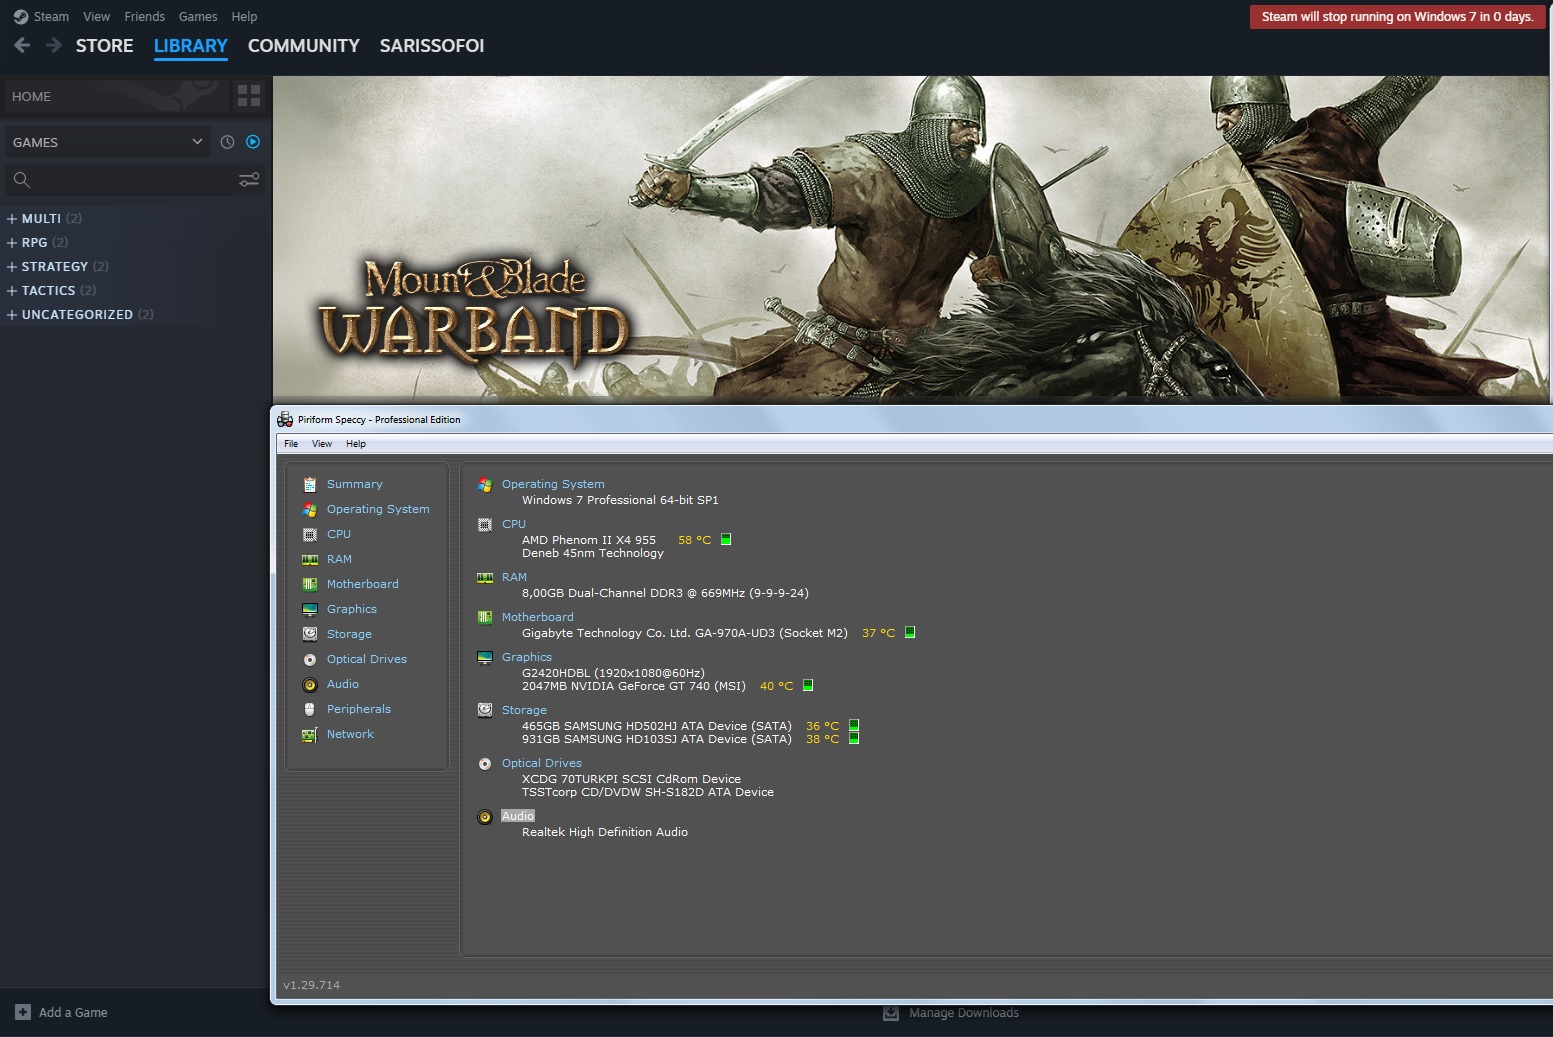Viewport: 1553px width, 1037px height.
Task: Open the CPU section heading link
Action: coord(514,524)
